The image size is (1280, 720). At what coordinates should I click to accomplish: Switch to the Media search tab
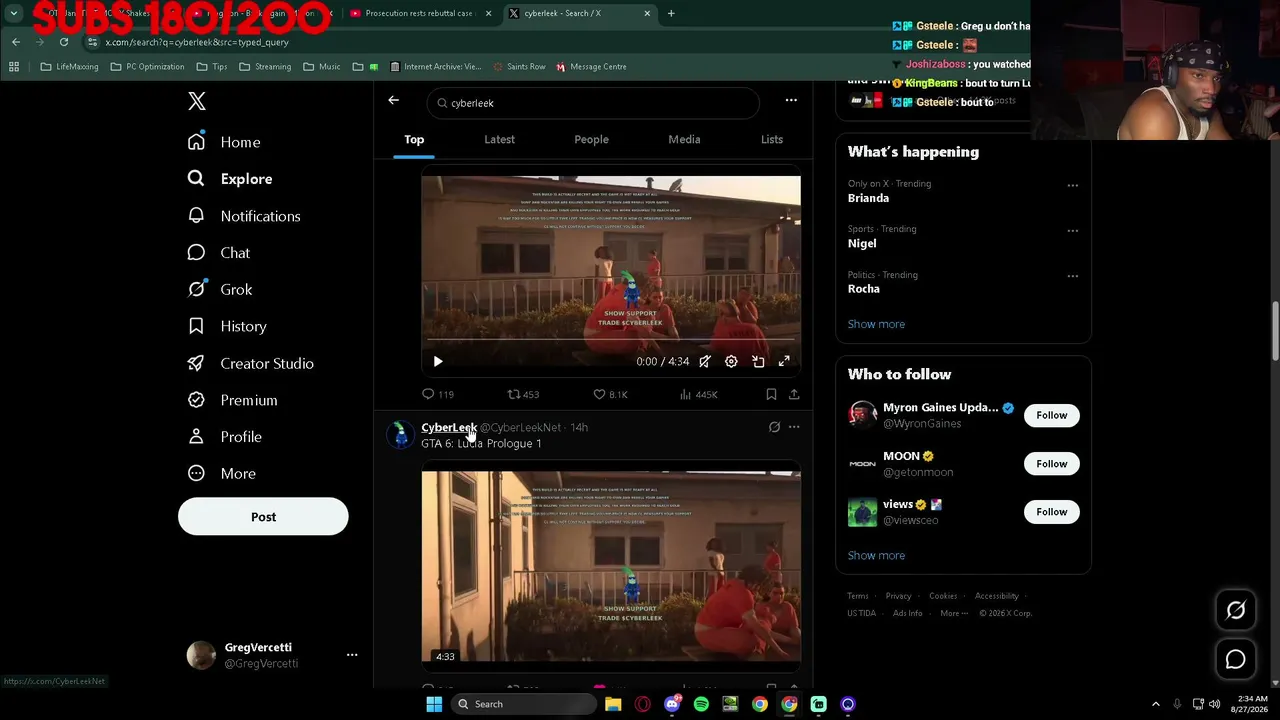684,139
